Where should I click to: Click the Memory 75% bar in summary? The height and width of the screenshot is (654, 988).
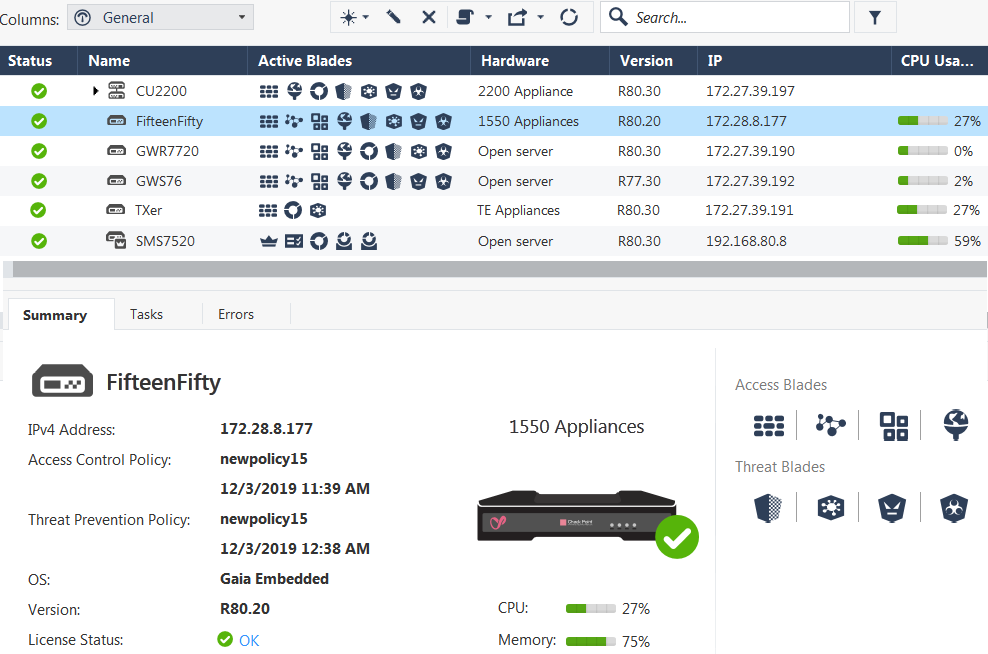590,641
